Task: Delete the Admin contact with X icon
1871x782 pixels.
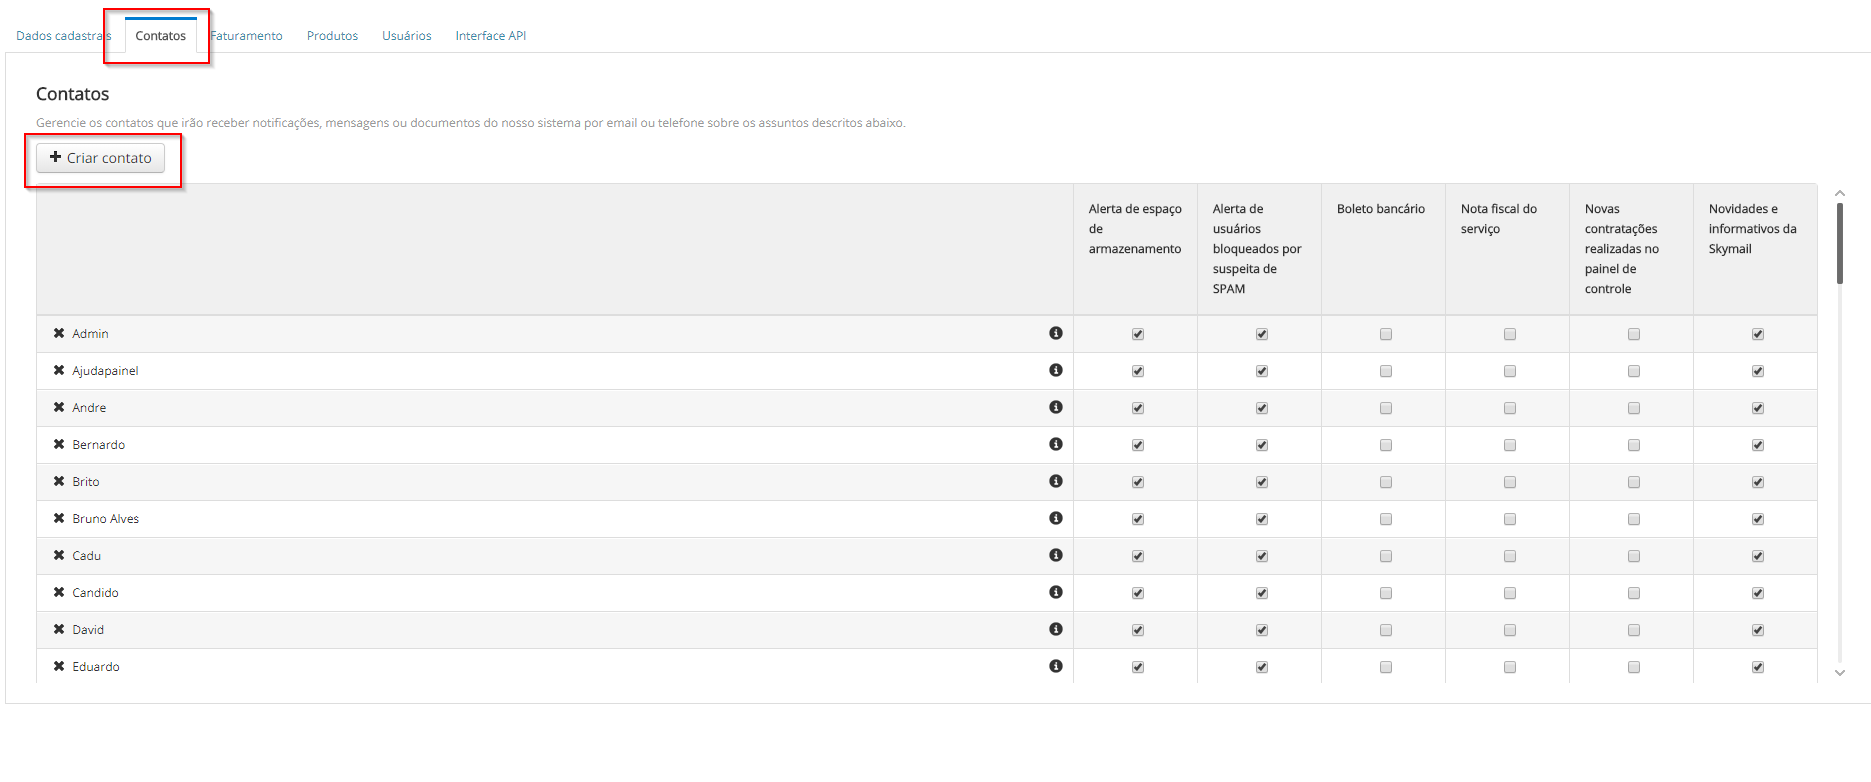Action: pyautogui.click(x=59, y=333)
